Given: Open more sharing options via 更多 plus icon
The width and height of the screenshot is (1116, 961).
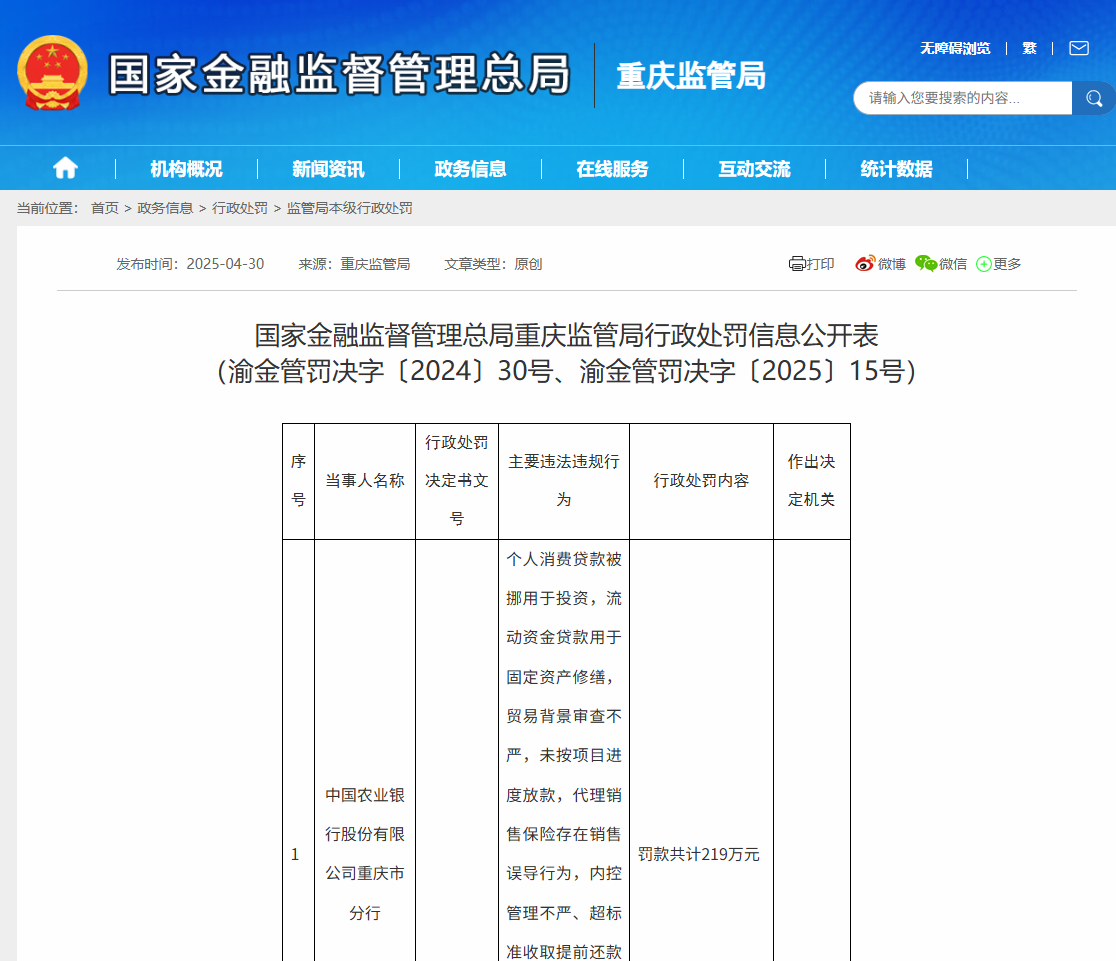Looking at the screenshot, I should (x=983, y=263).
